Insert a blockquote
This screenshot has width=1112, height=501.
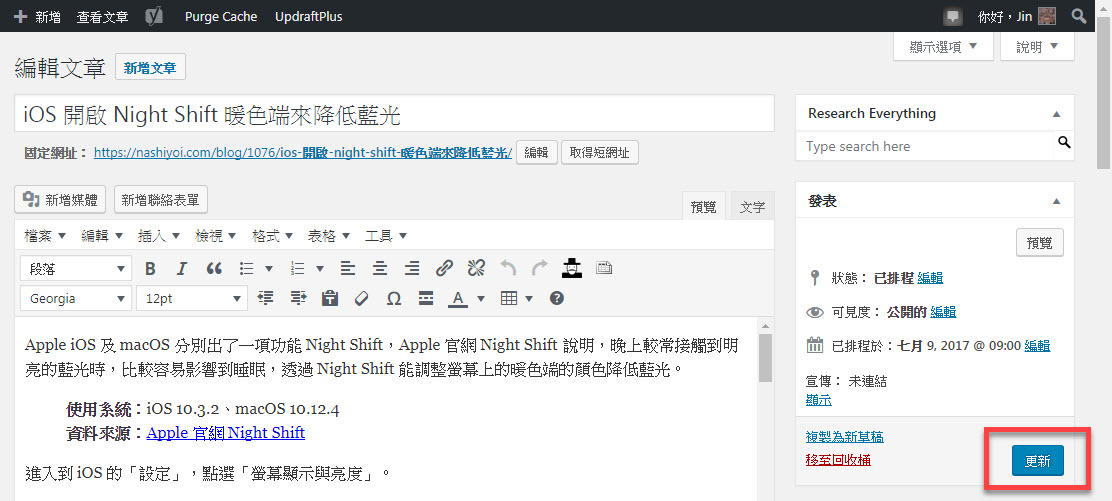pos(213,268)
